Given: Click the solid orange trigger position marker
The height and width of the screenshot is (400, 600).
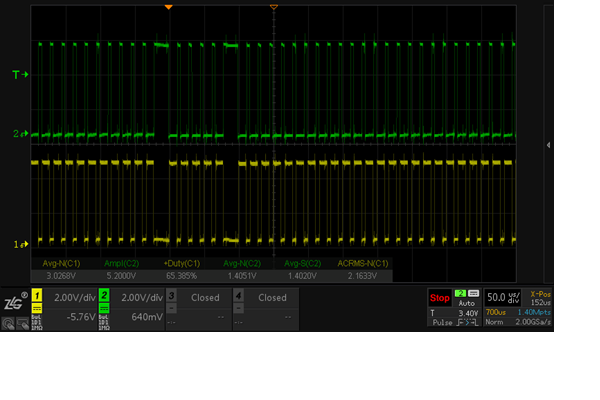Looking at the screenshot, I should click(x=168, y=7).
